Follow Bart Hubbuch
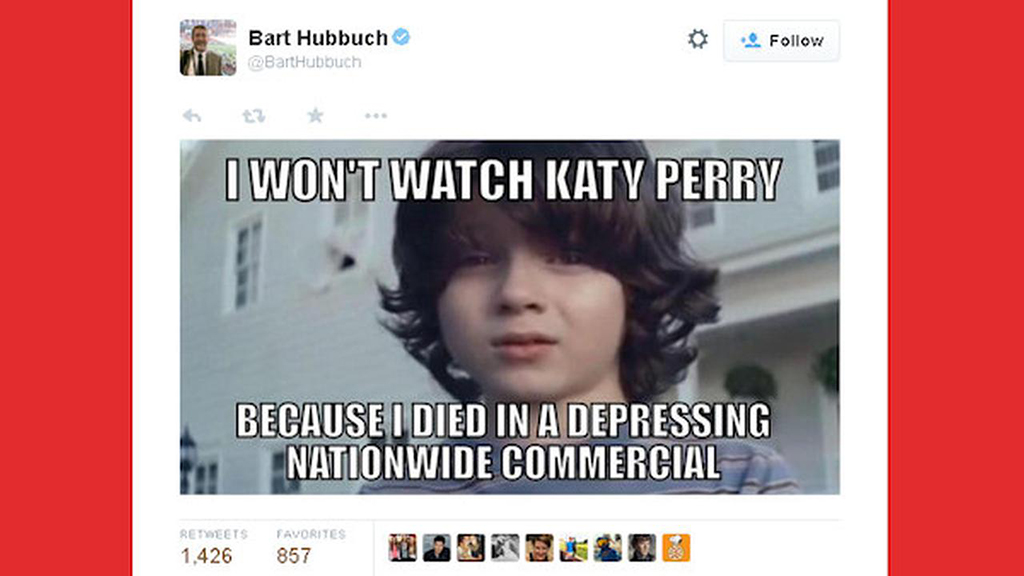Screen dimensions: 1024x576 [781, 40]
